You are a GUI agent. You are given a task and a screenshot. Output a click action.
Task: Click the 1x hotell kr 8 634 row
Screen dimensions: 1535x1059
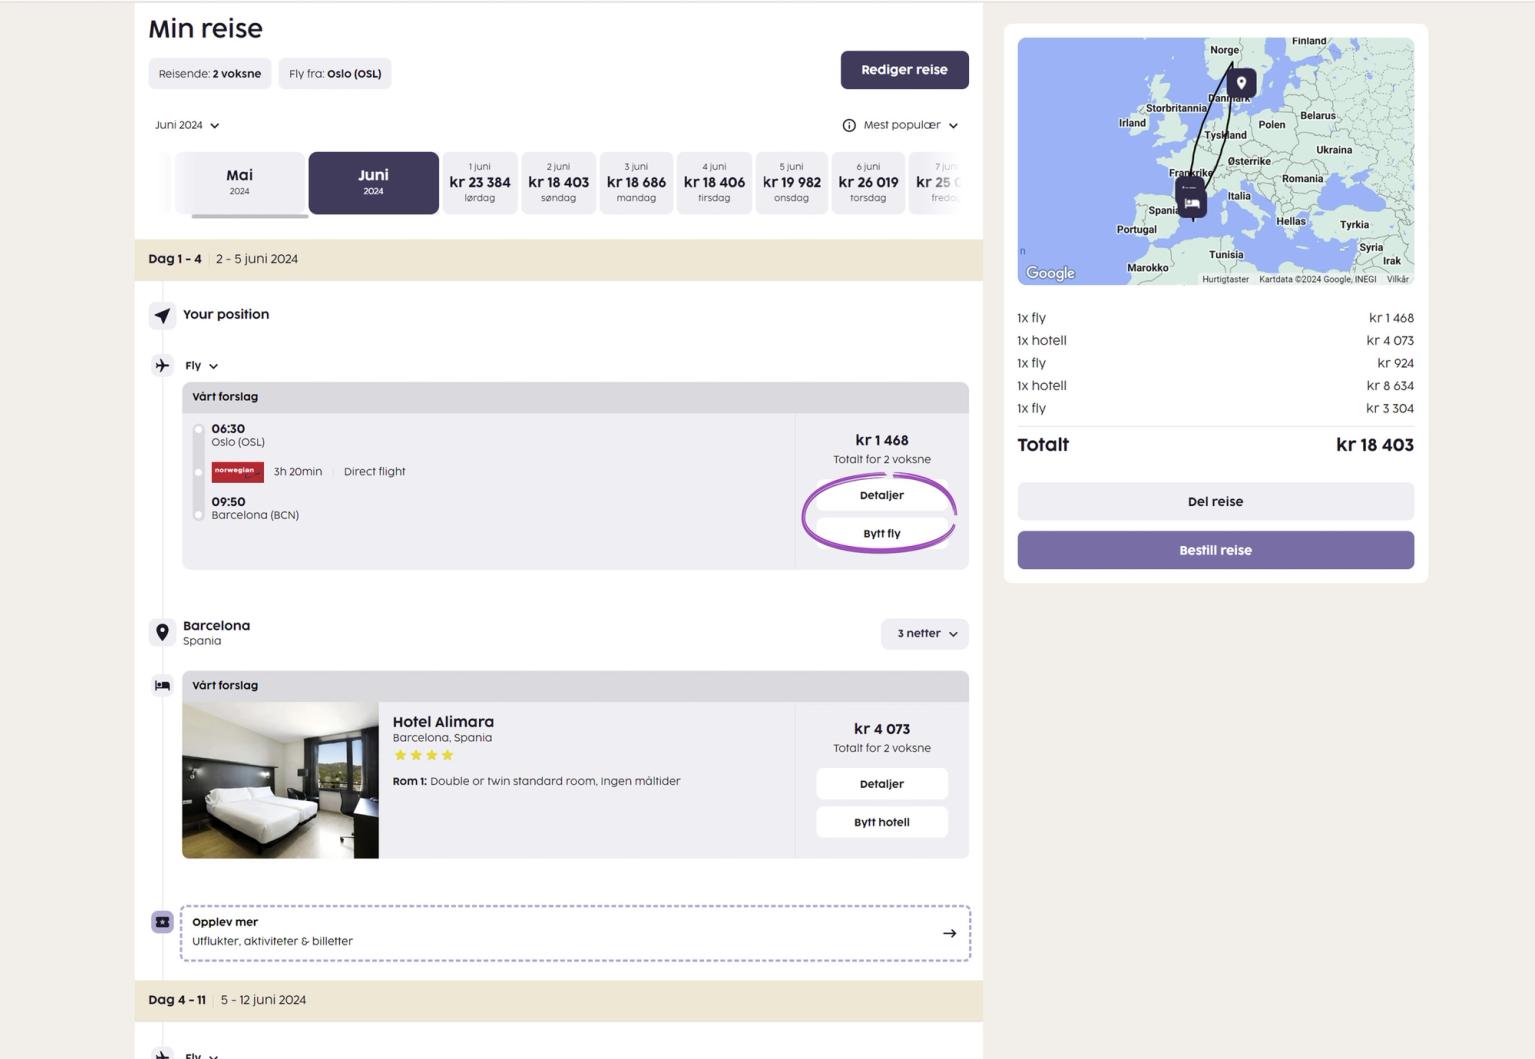click(x=1215, y=386)
